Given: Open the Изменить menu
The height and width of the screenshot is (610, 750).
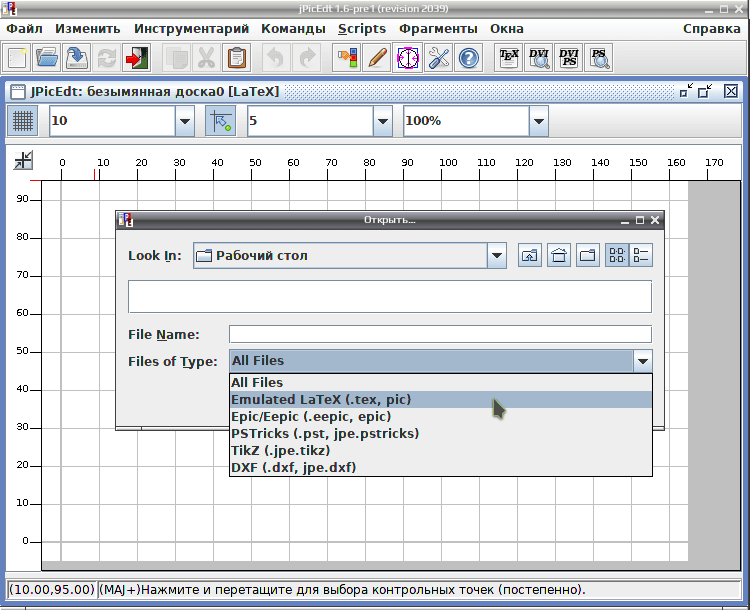Looking at the screenshot, I should pos(88,29).
